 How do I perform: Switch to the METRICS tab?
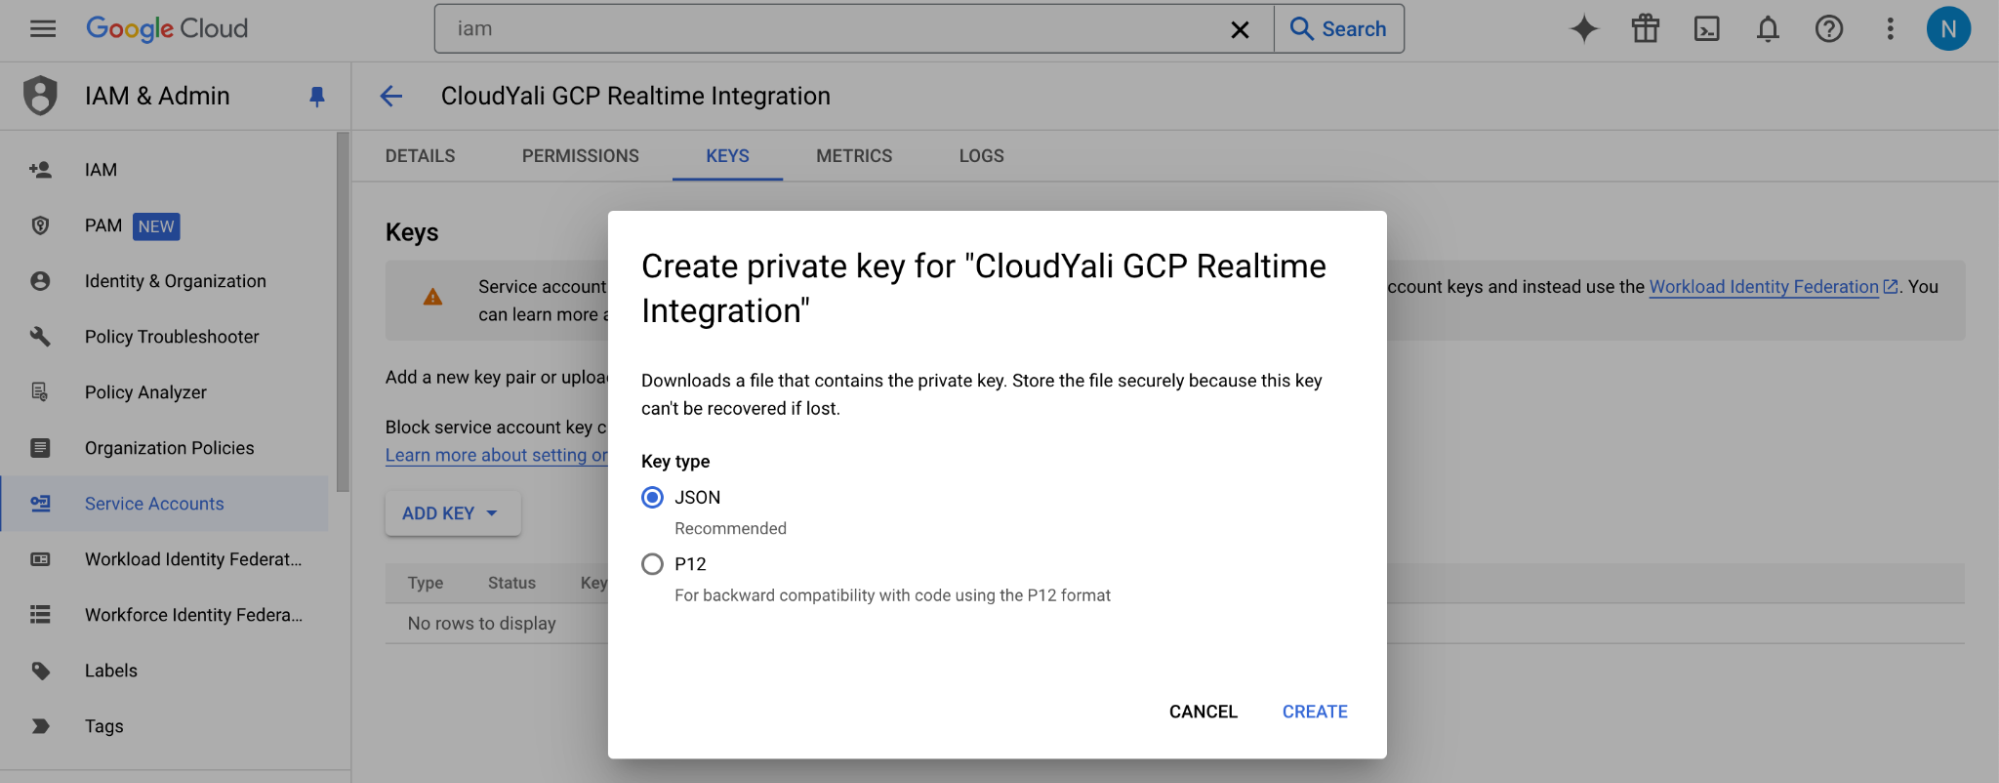(854, 156)
